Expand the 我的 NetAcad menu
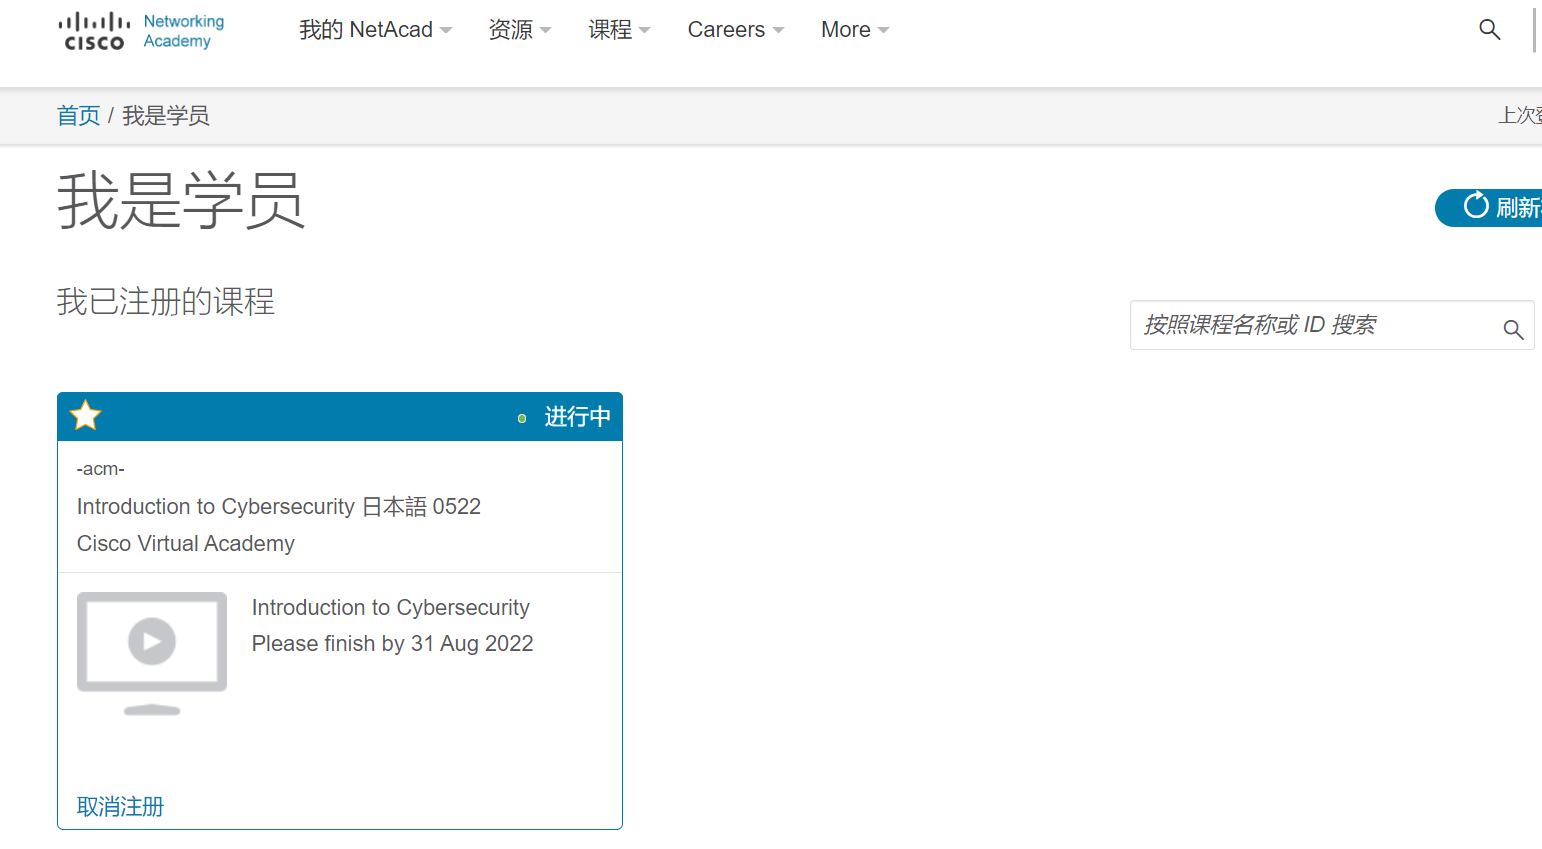Image resolution: width=1542 pixels, height=849 pixels. tap(375, 30)
